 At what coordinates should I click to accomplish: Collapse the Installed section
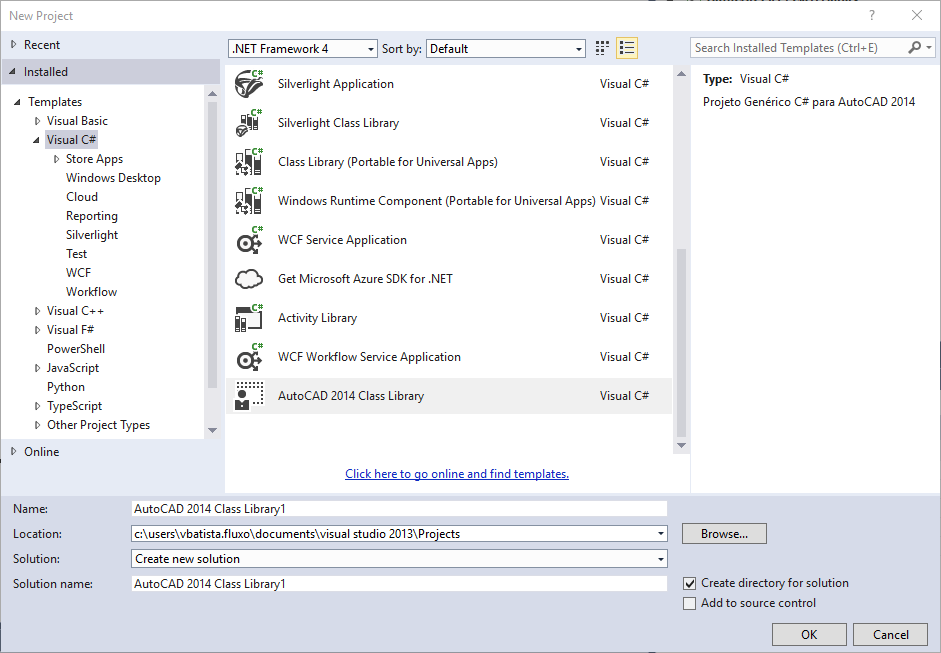click(13, 71)
